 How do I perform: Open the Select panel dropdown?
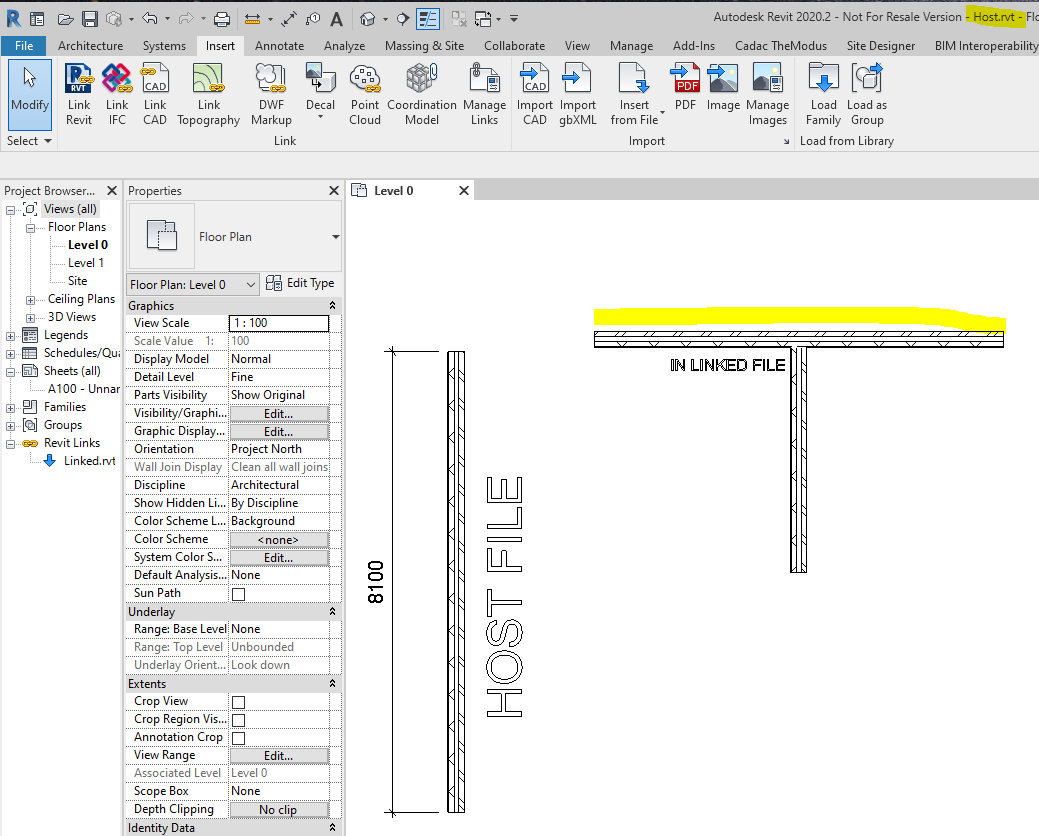(x=30, y=140)
